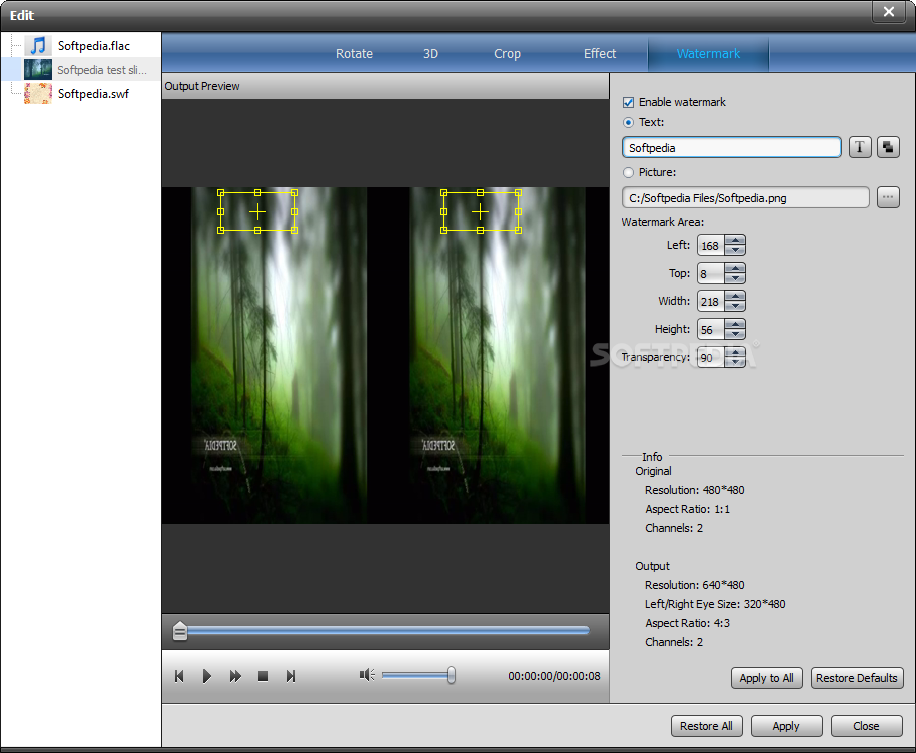The width and height of the screenshot is (916, 753).
Task: Click the left preview watermark center crosshair
Action: [257, 211]
